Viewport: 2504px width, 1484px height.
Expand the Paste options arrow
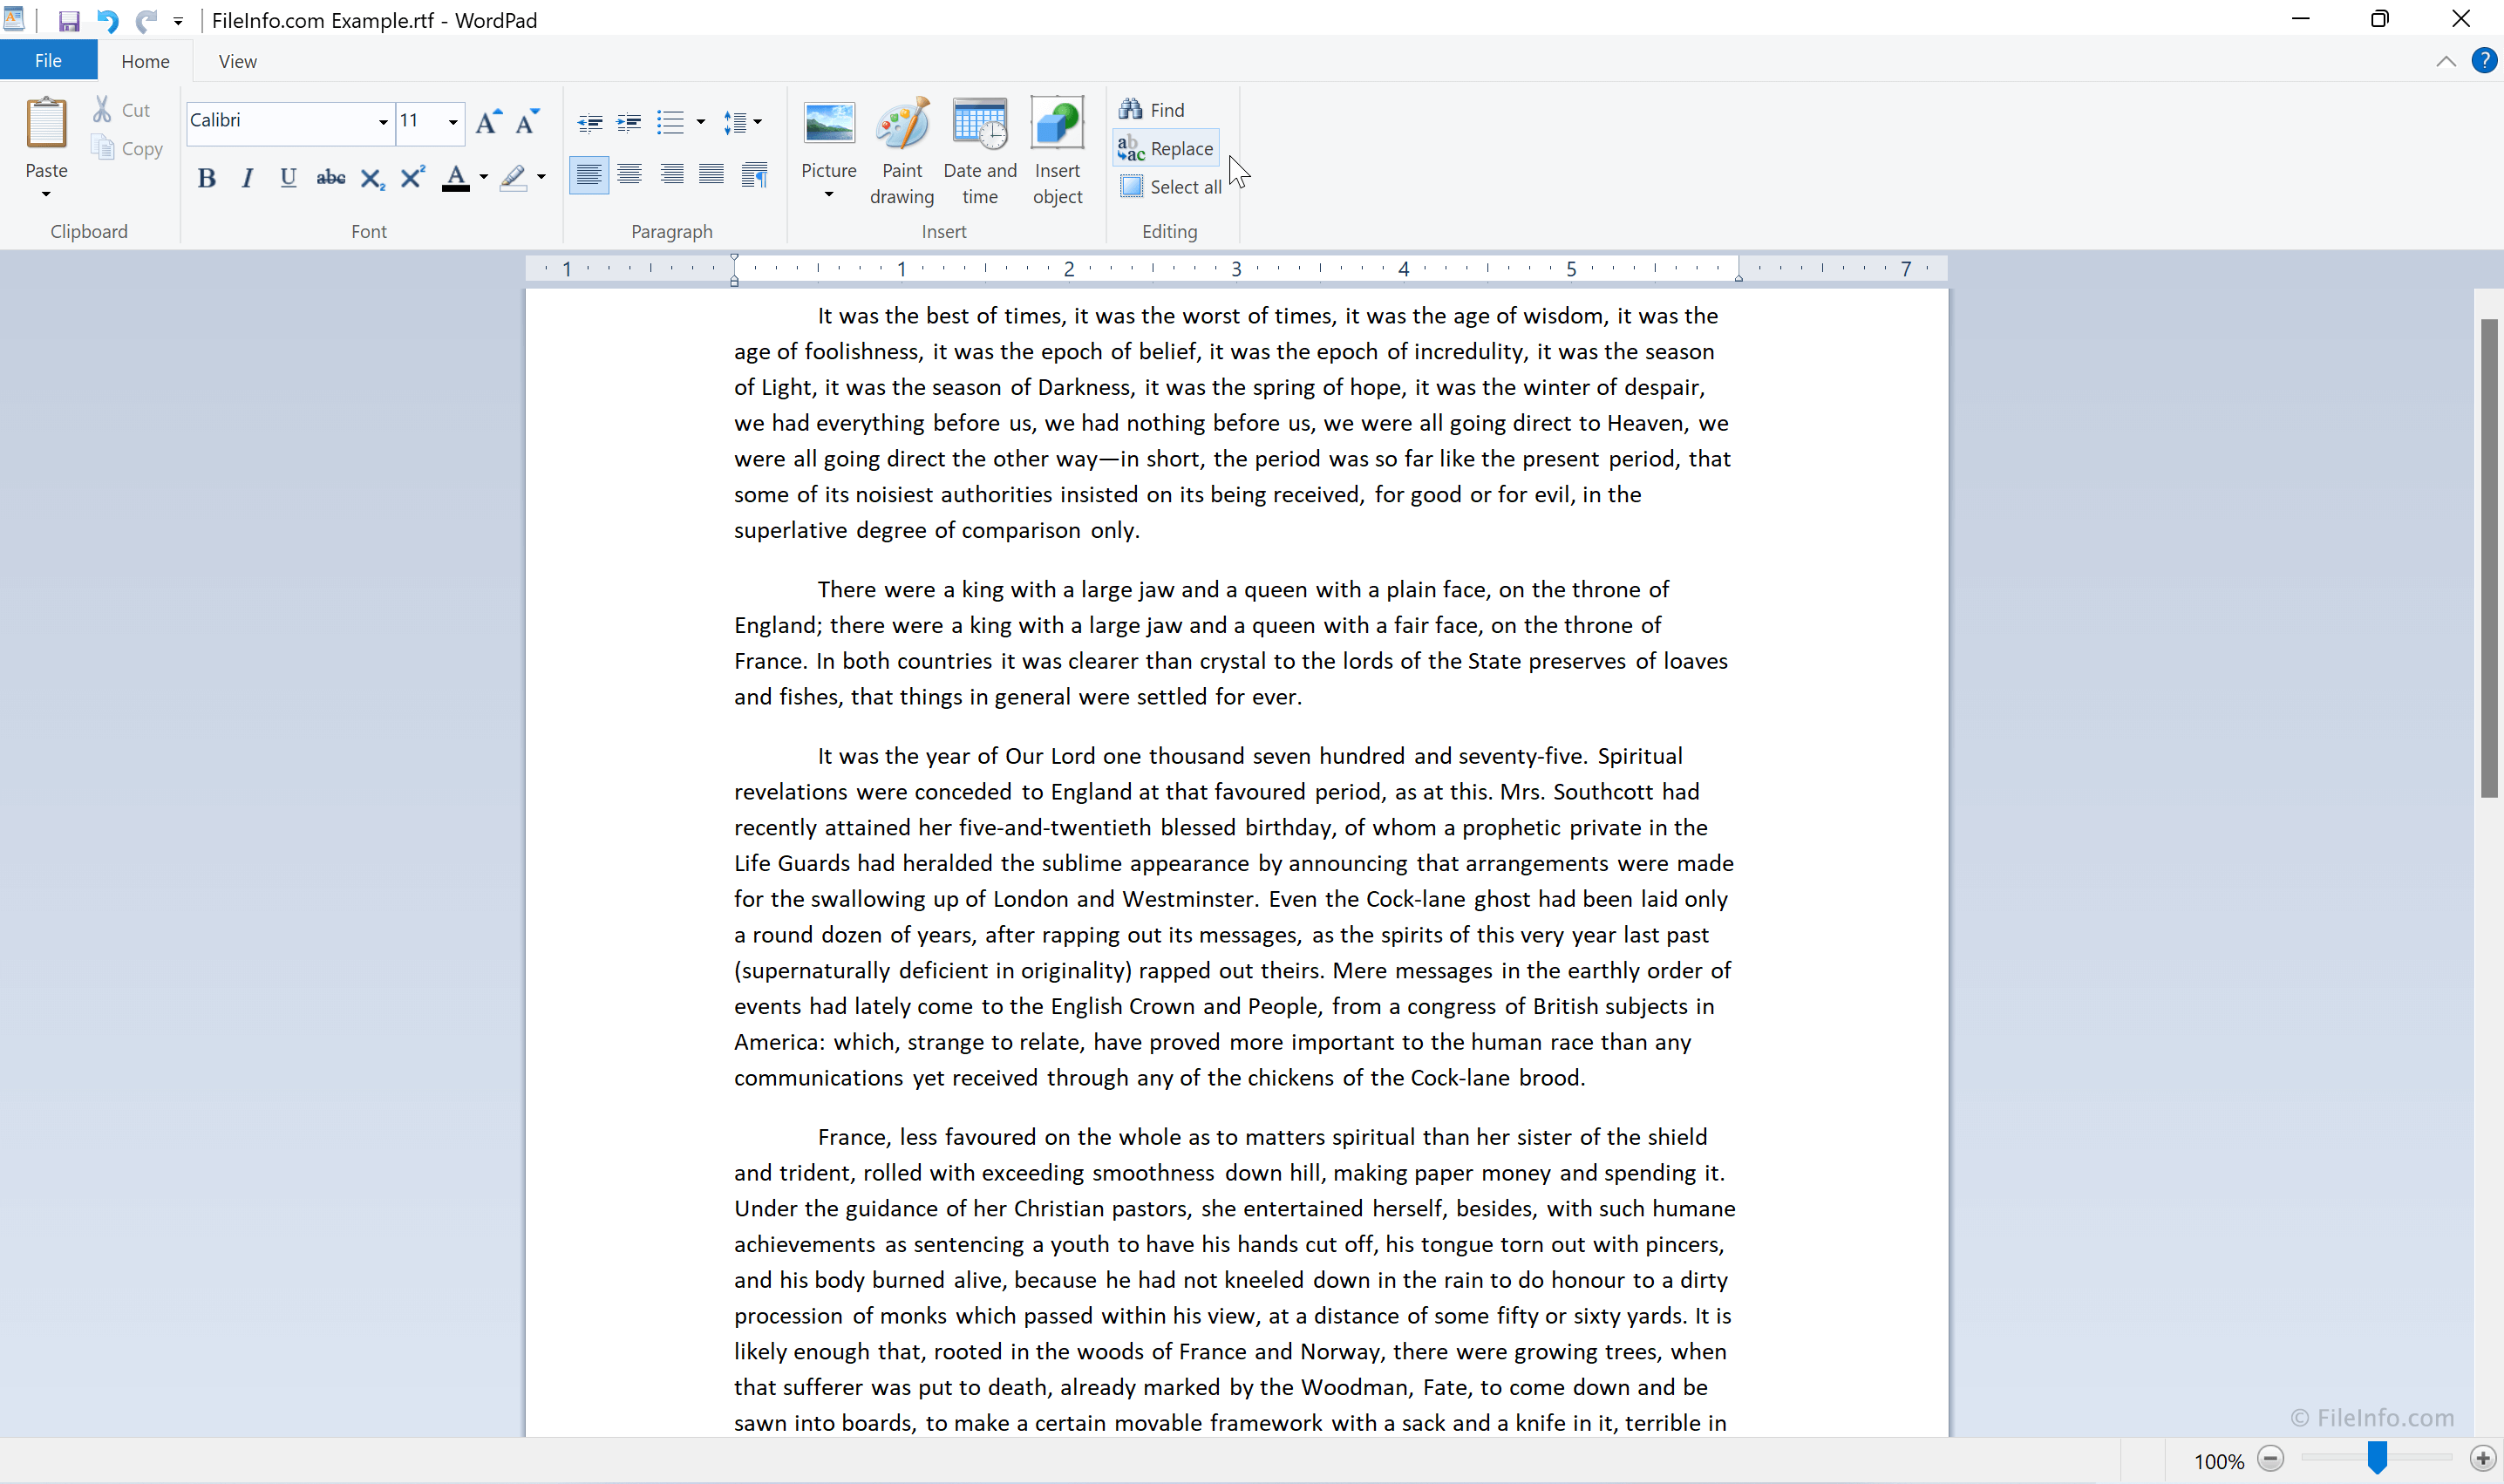(46, 194)
